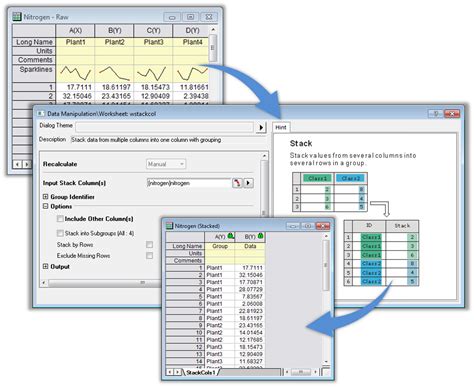Click cell 17.7111 in Nitrogen - Raw
The height and width of the screenshot is (387, 474).
click(x=75, y=87)
